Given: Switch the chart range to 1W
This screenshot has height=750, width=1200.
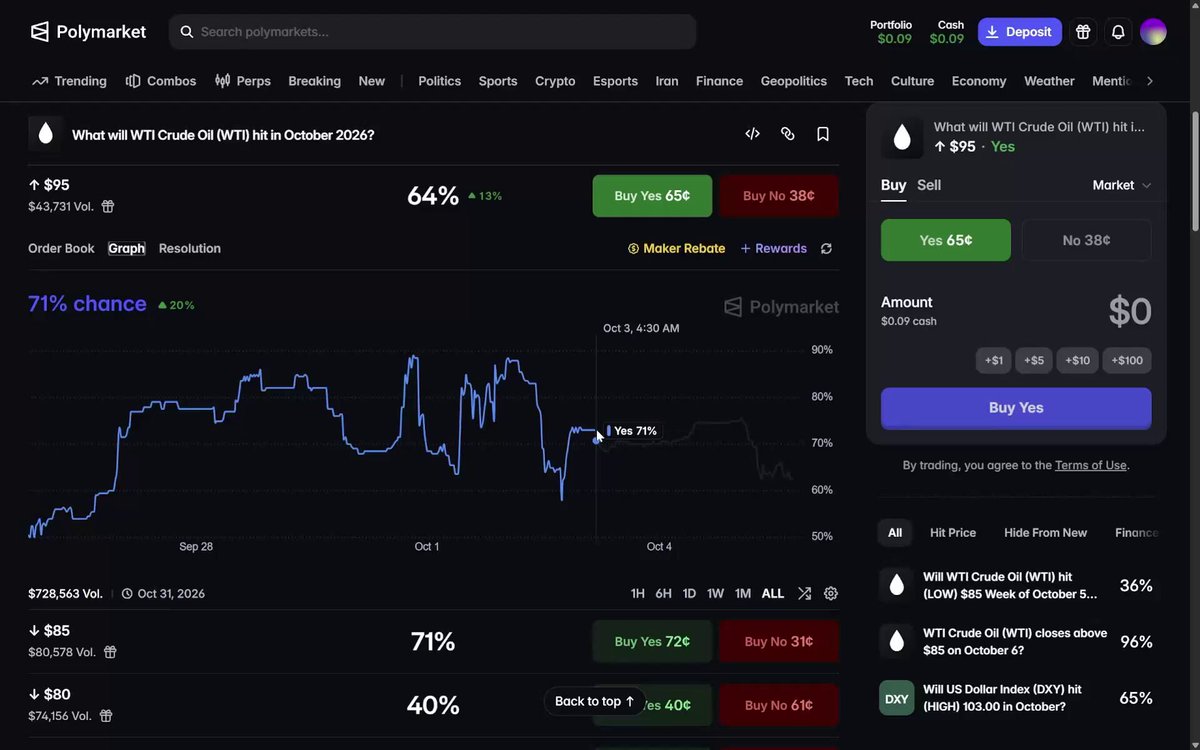Looking at the screenshot, I should coord(715,593).
